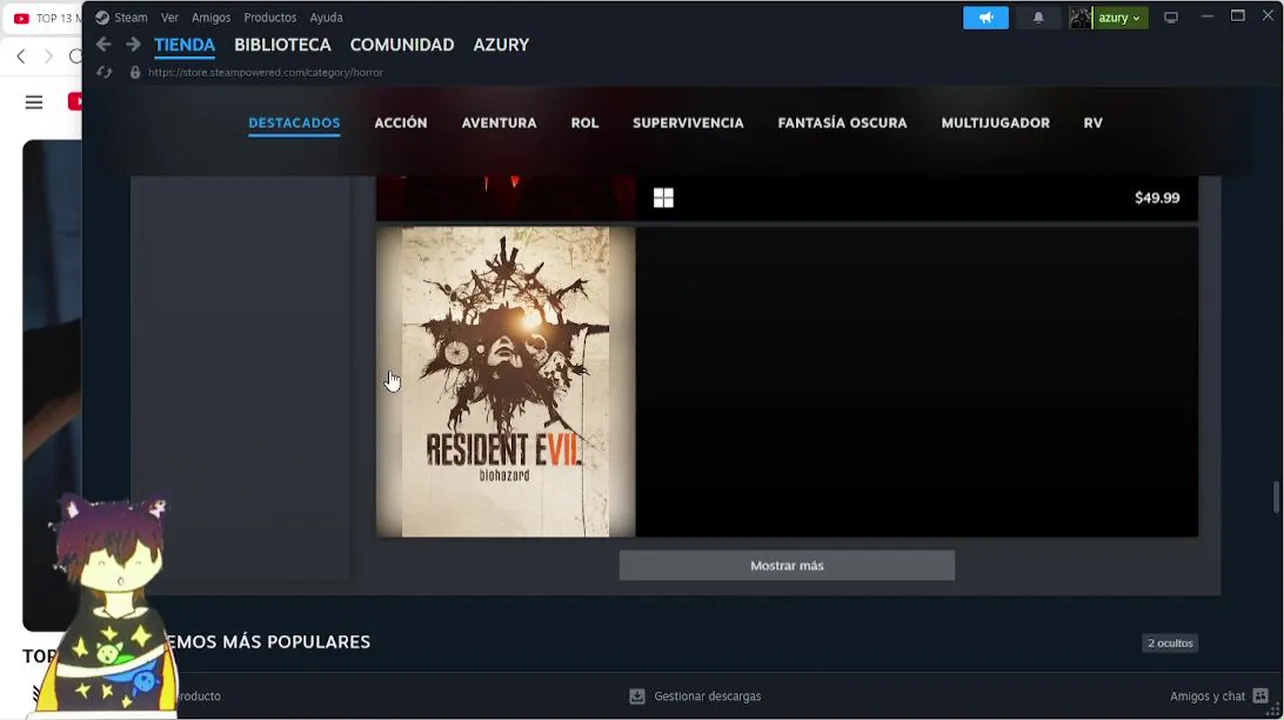Click the Windows platform icon
The height and width of the screenshot is (720, 1284).
click(663, 198)
